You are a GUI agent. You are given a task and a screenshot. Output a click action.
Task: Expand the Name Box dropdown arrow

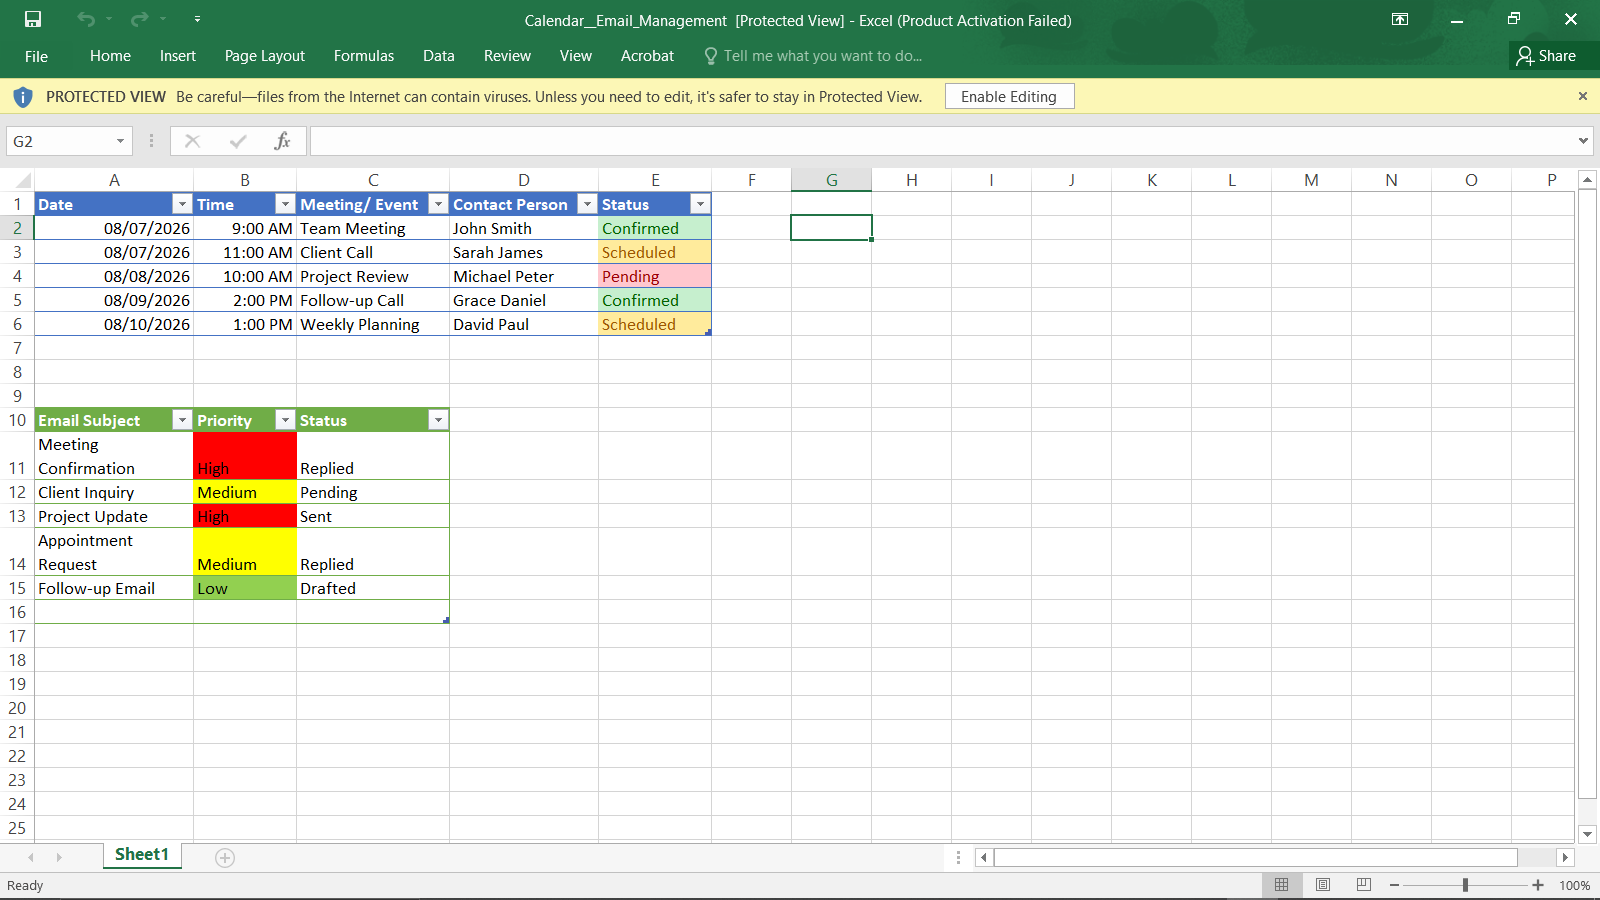121,141
